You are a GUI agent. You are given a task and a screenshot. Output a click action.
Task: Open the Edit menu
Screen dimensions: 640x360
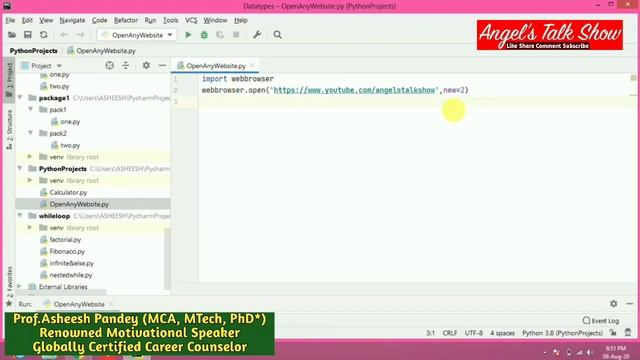pyautogui.click(x=27, y=20)
